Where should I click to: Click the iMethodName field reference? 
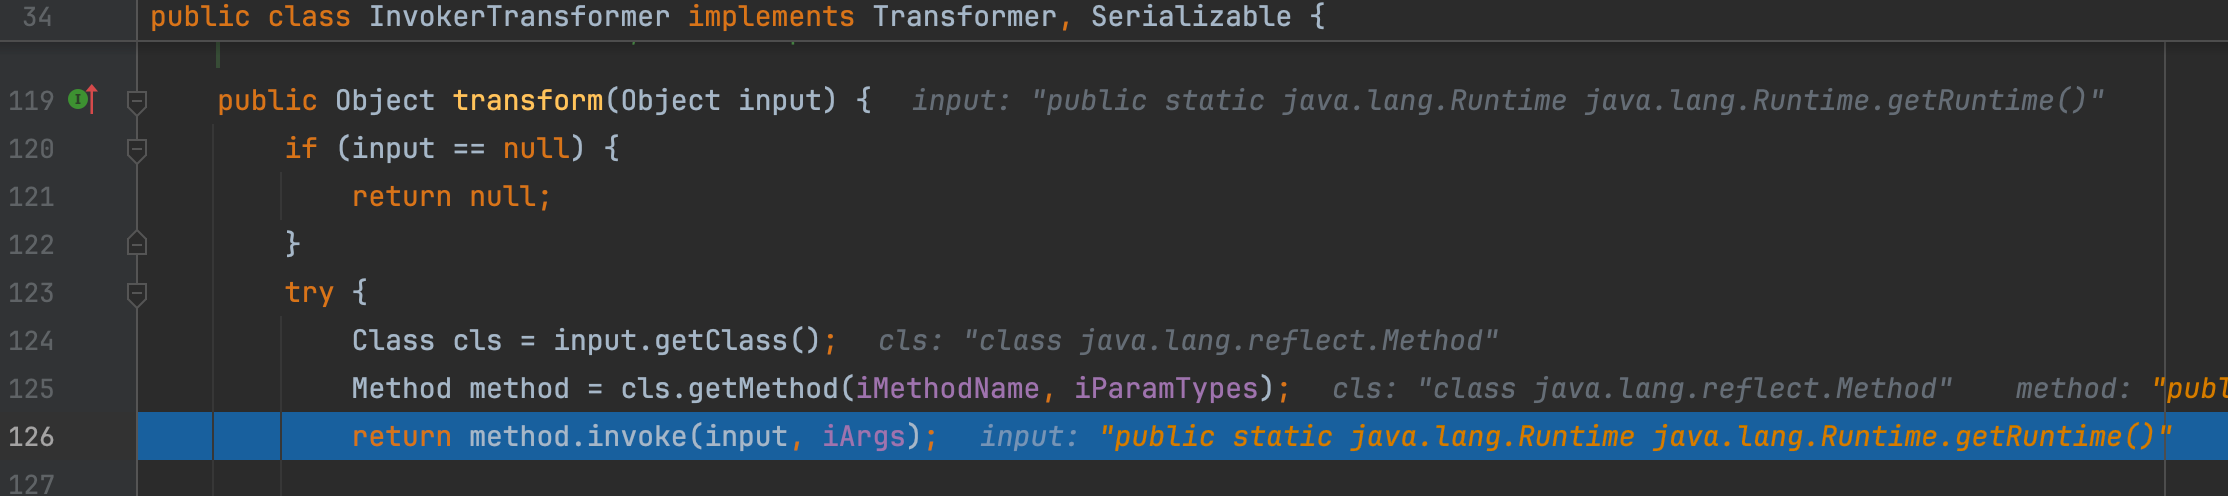click(947, 388)
